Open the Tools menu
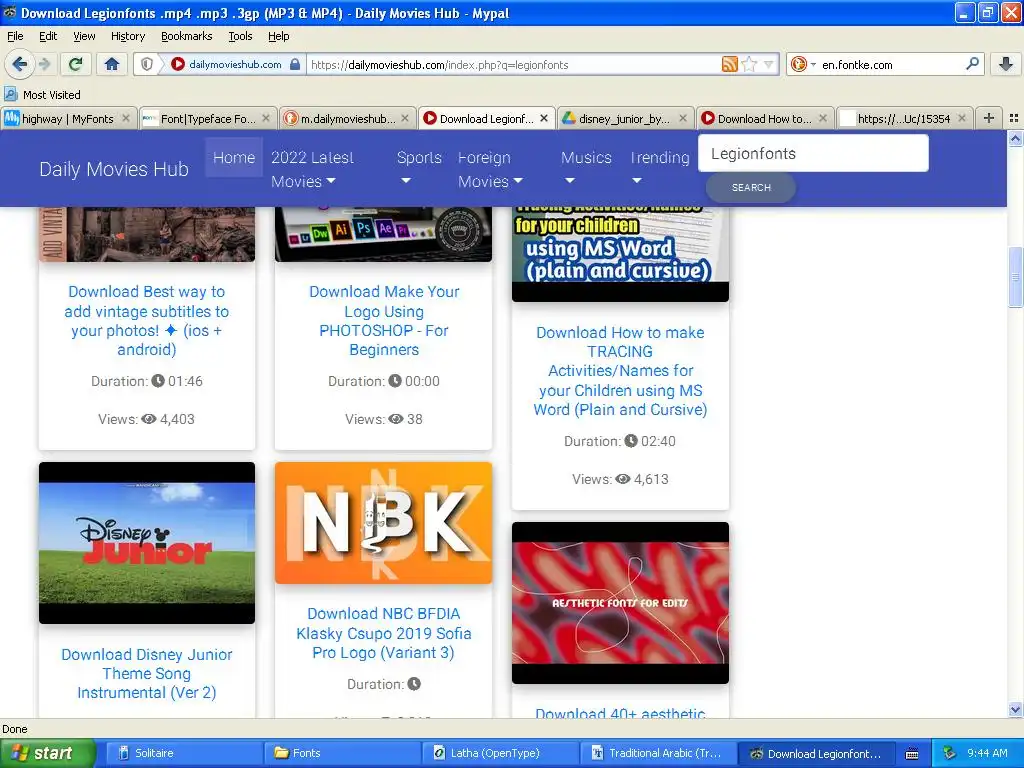The height and width of the screenshot is (768, 1024). 240,37
